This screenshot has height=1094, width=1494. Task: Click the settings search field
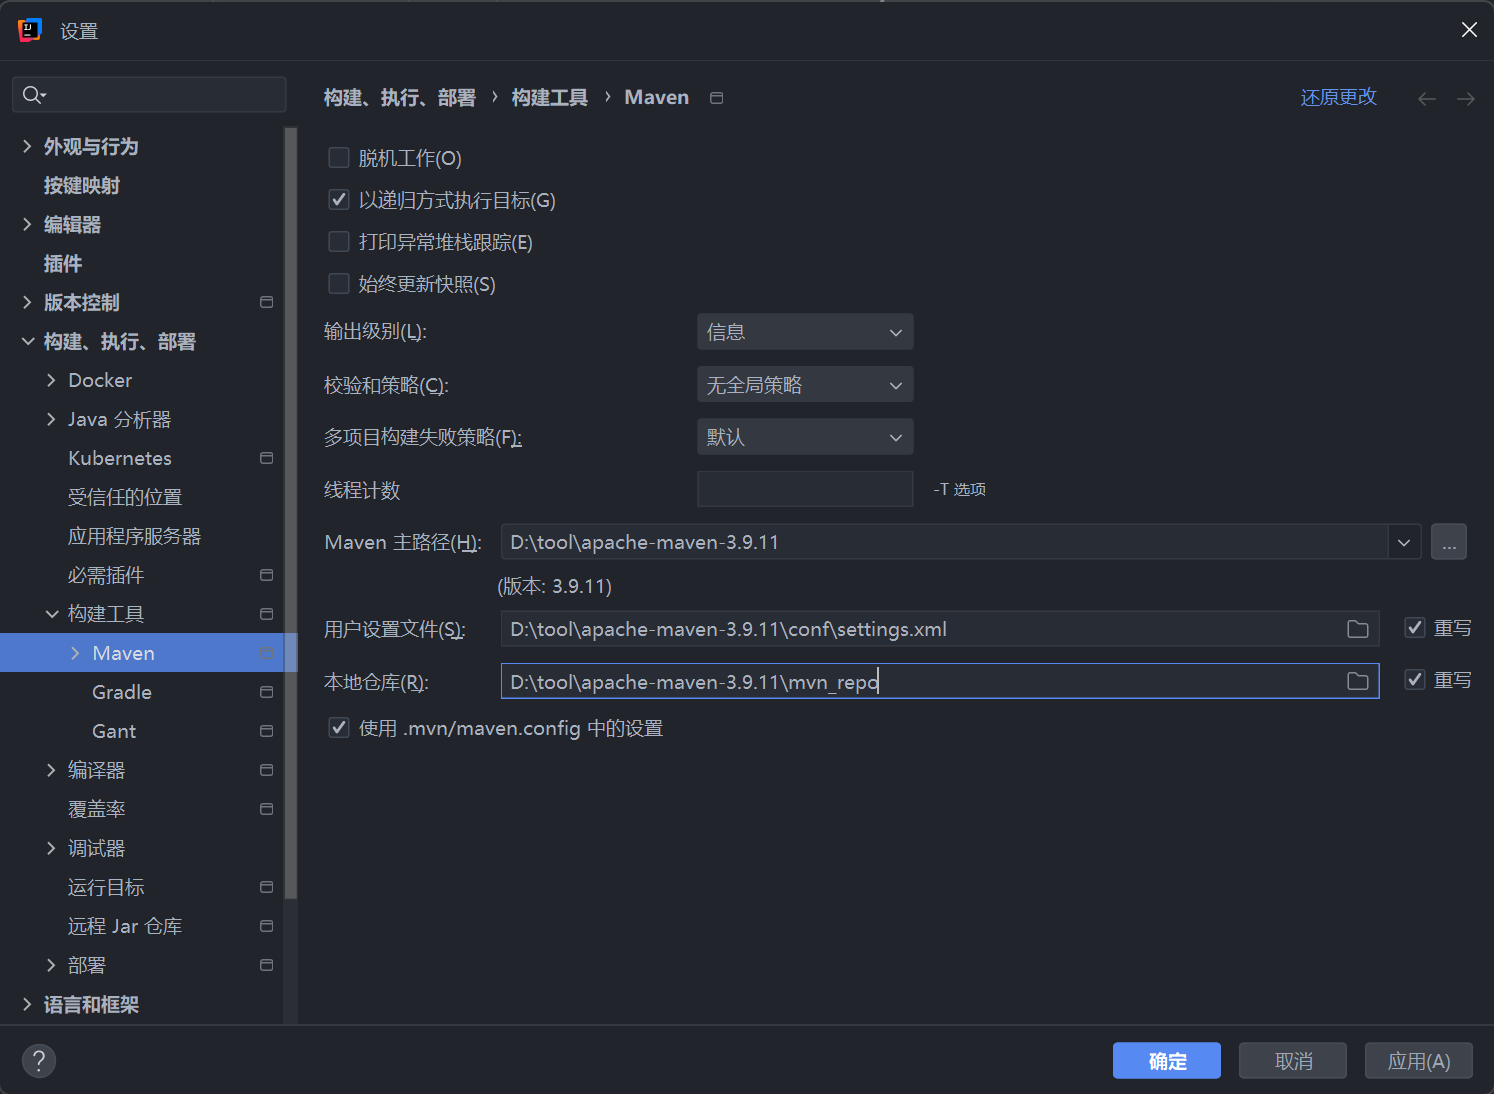click(149, 95)
